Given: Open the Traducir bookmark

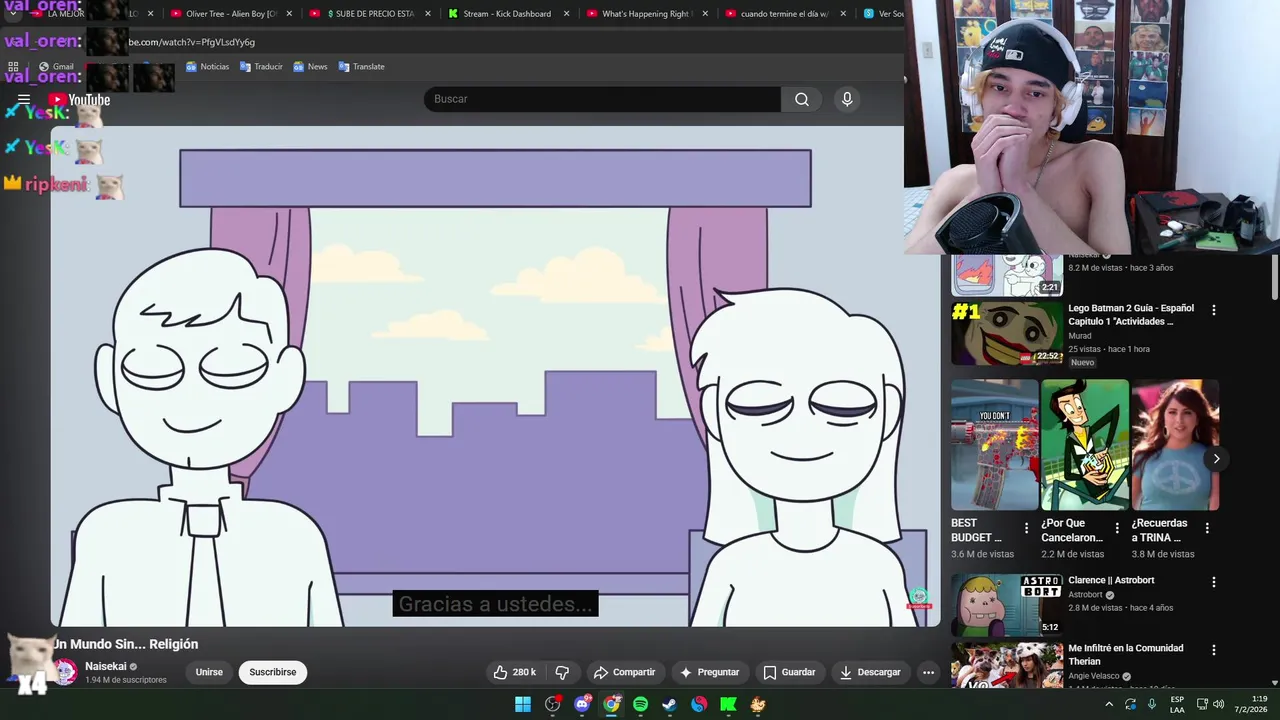Looking at the screenshot, I should click(261, 67).
